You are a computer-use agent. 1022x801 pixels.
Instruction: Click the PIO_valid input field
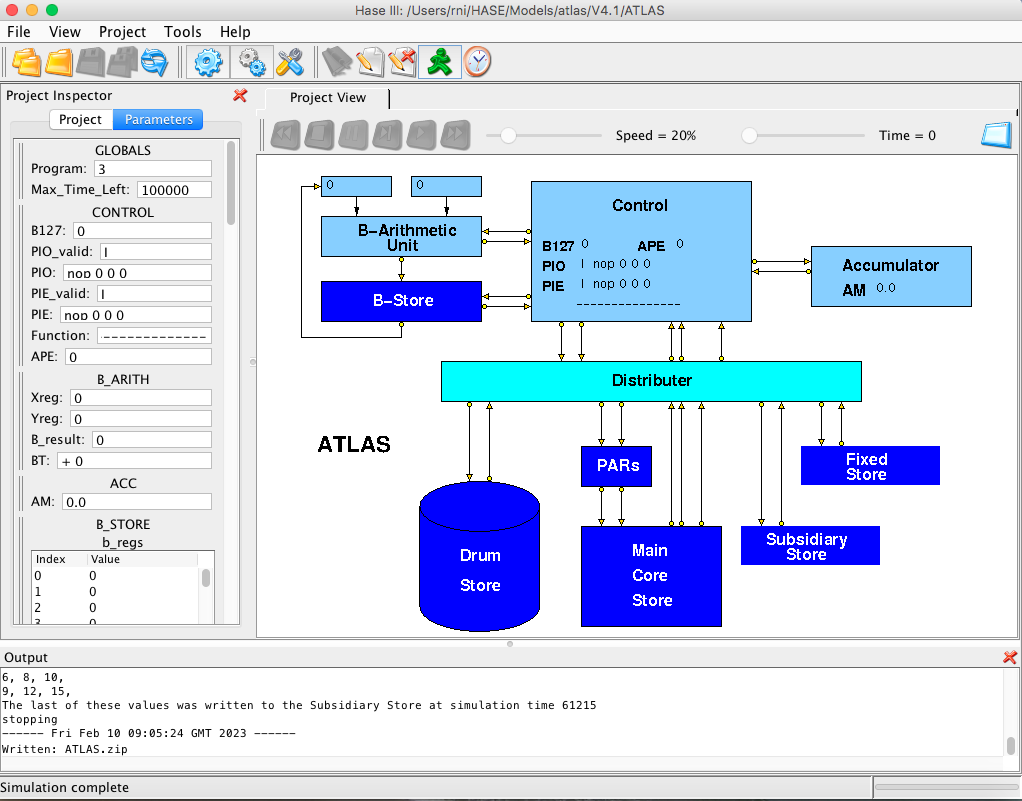(155, 252)
